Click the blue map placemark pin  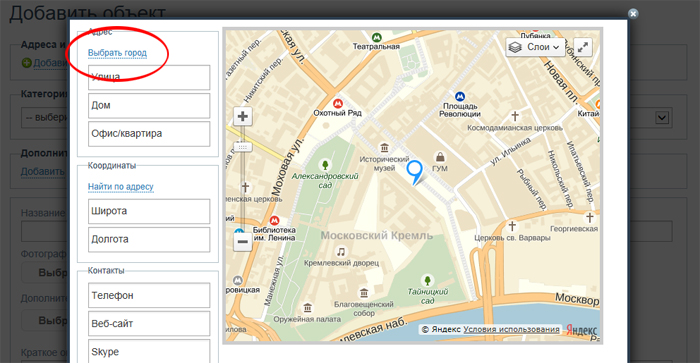(x=414, y=172)
